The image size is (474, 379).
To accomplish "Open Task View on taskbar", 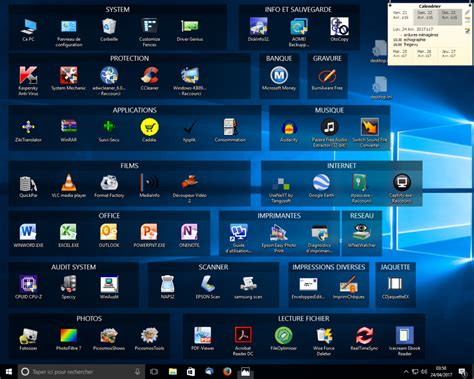I will pyautogui.click(x=154, y=372).
